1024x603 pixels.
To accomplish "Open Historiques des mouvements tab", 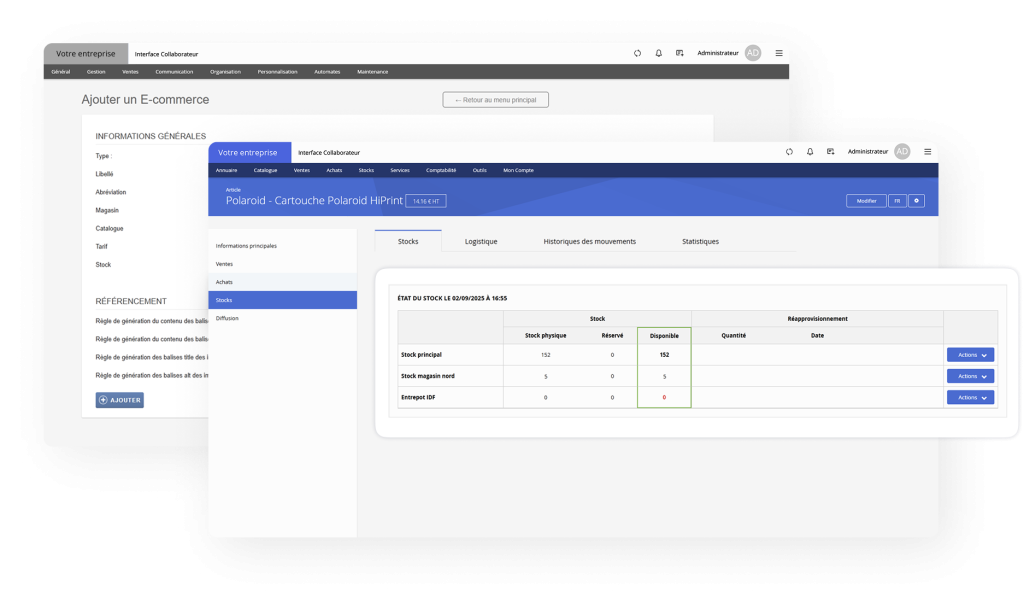I will coord(589,241).
